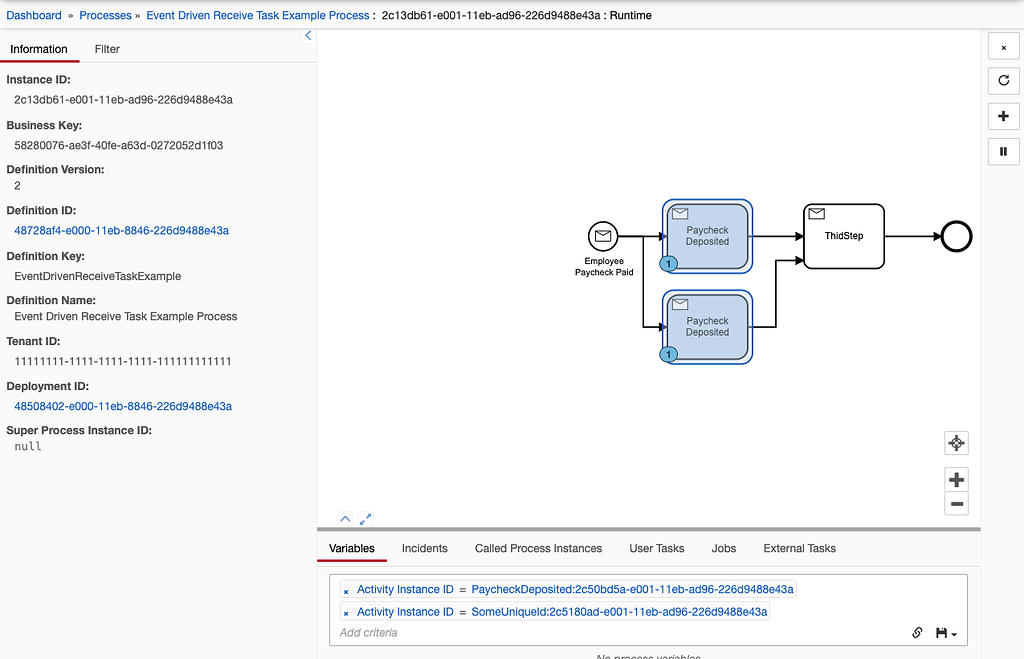Click the circular-arrow retry icon in right toolbar
This screenshot has height=659, width=1024.
tap(1003, 81)
